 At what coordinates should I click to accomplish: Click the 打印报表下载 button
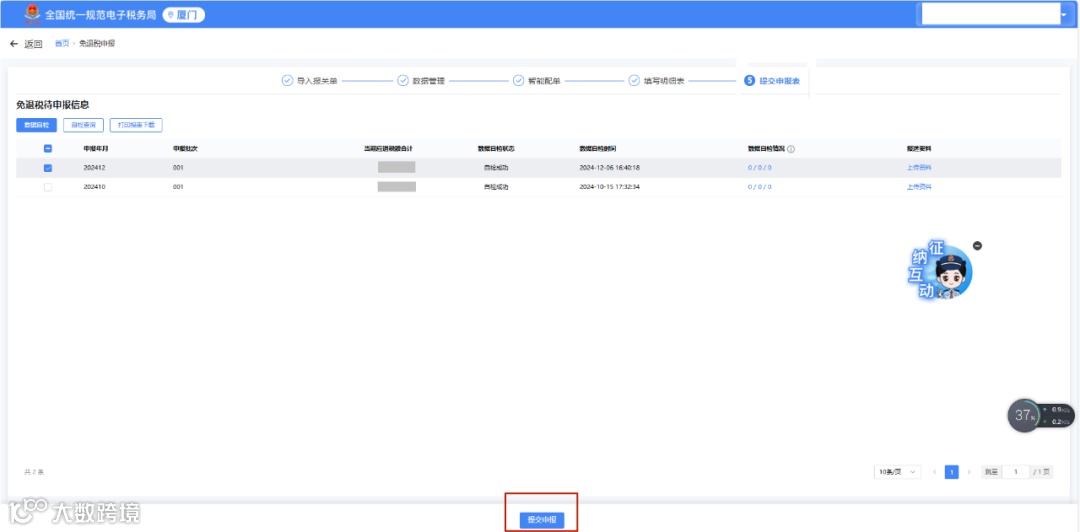coord(136,125)
